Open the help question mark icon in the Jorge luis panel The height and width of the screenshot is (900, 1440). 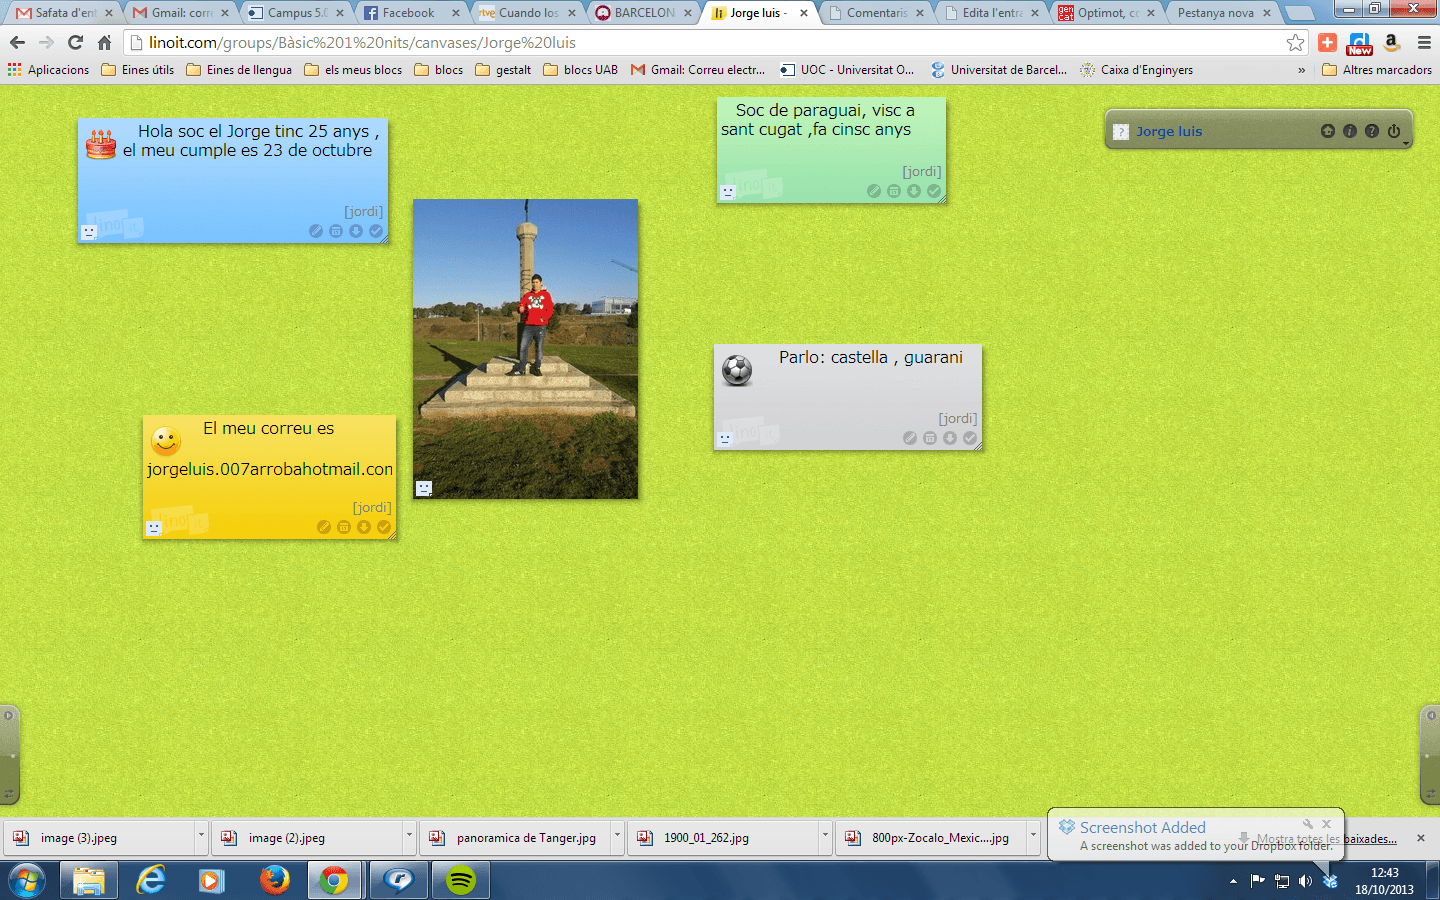1372,131
